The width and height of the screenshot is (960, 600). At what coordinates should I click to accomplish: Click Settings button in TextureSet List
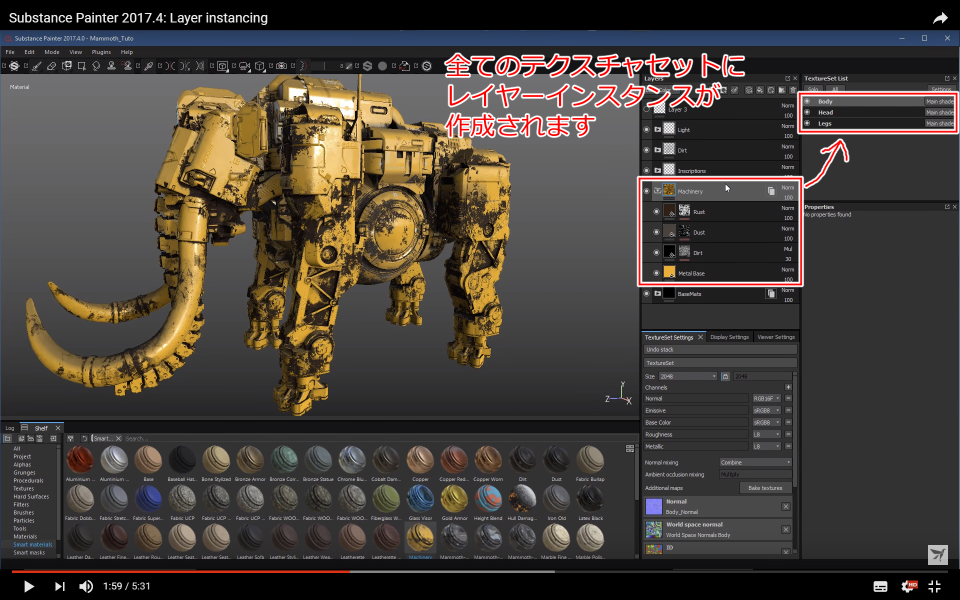(941, 89)
